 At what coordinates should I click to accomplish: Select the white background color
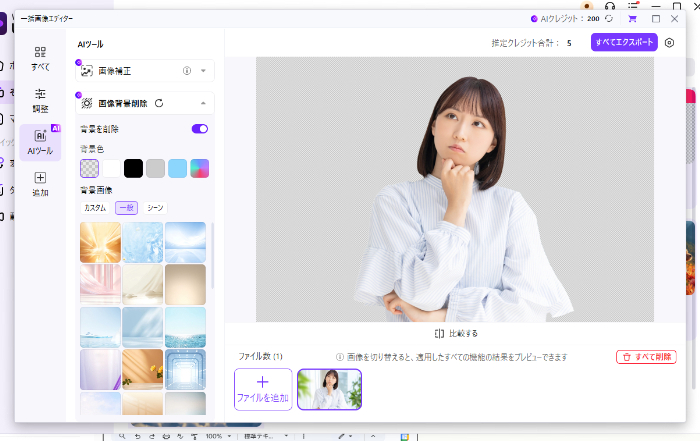[x=112, y=169]
